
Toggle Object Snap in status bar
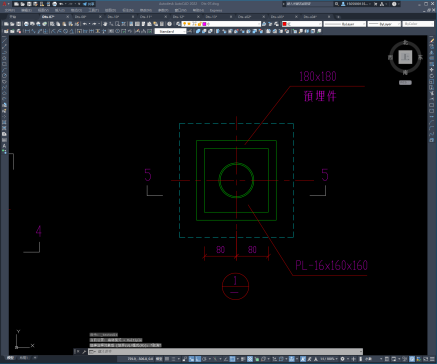(232, 359)
